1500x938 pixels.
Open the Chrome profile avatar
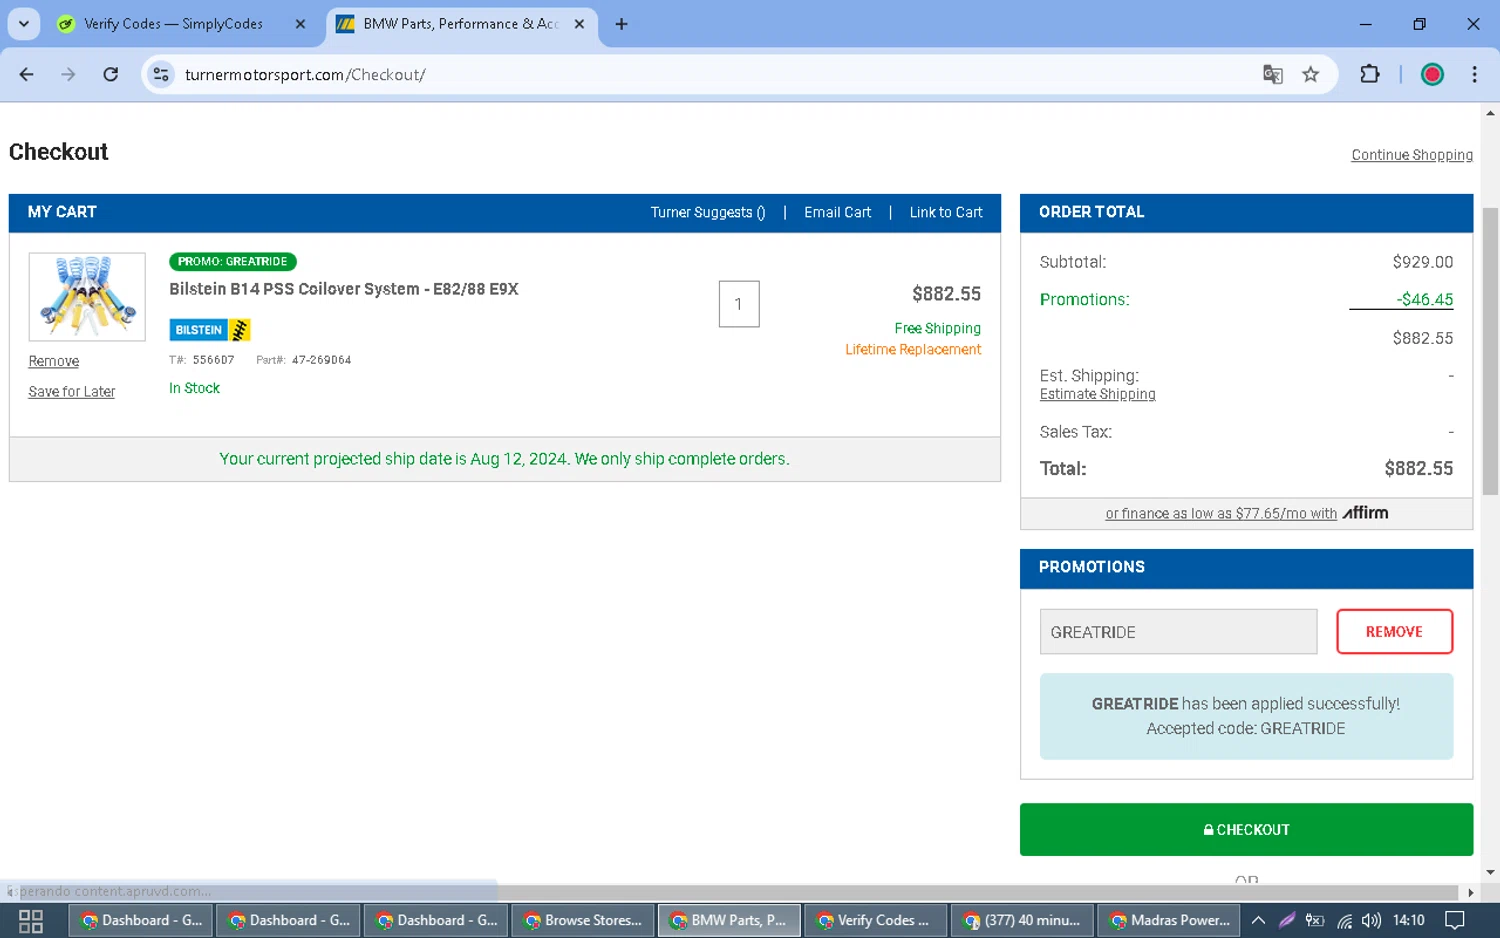point(1432,74)
